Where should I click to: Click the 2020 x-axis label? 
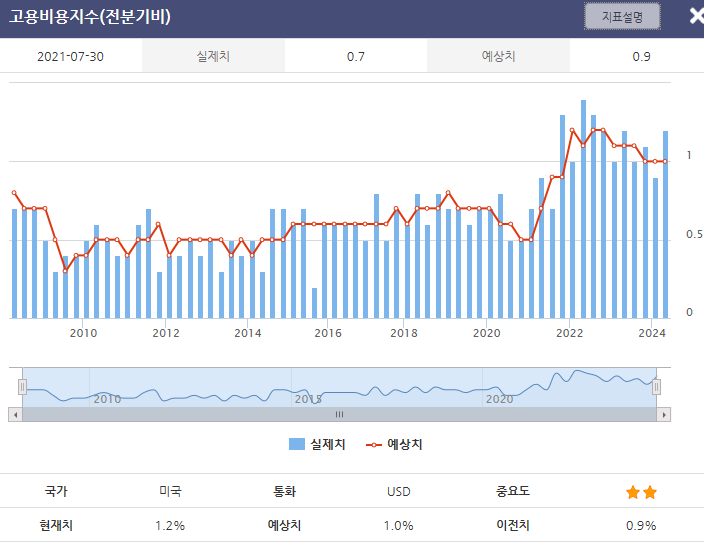(x=486, y=333)
